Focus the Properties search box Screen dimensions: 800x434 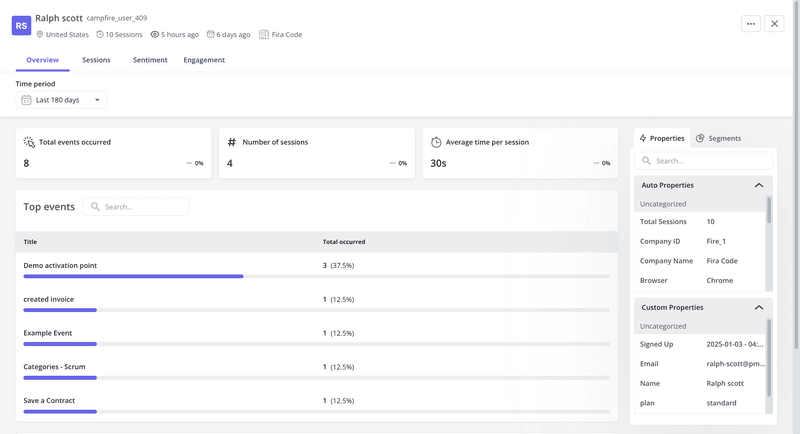[x=705, y=160]
